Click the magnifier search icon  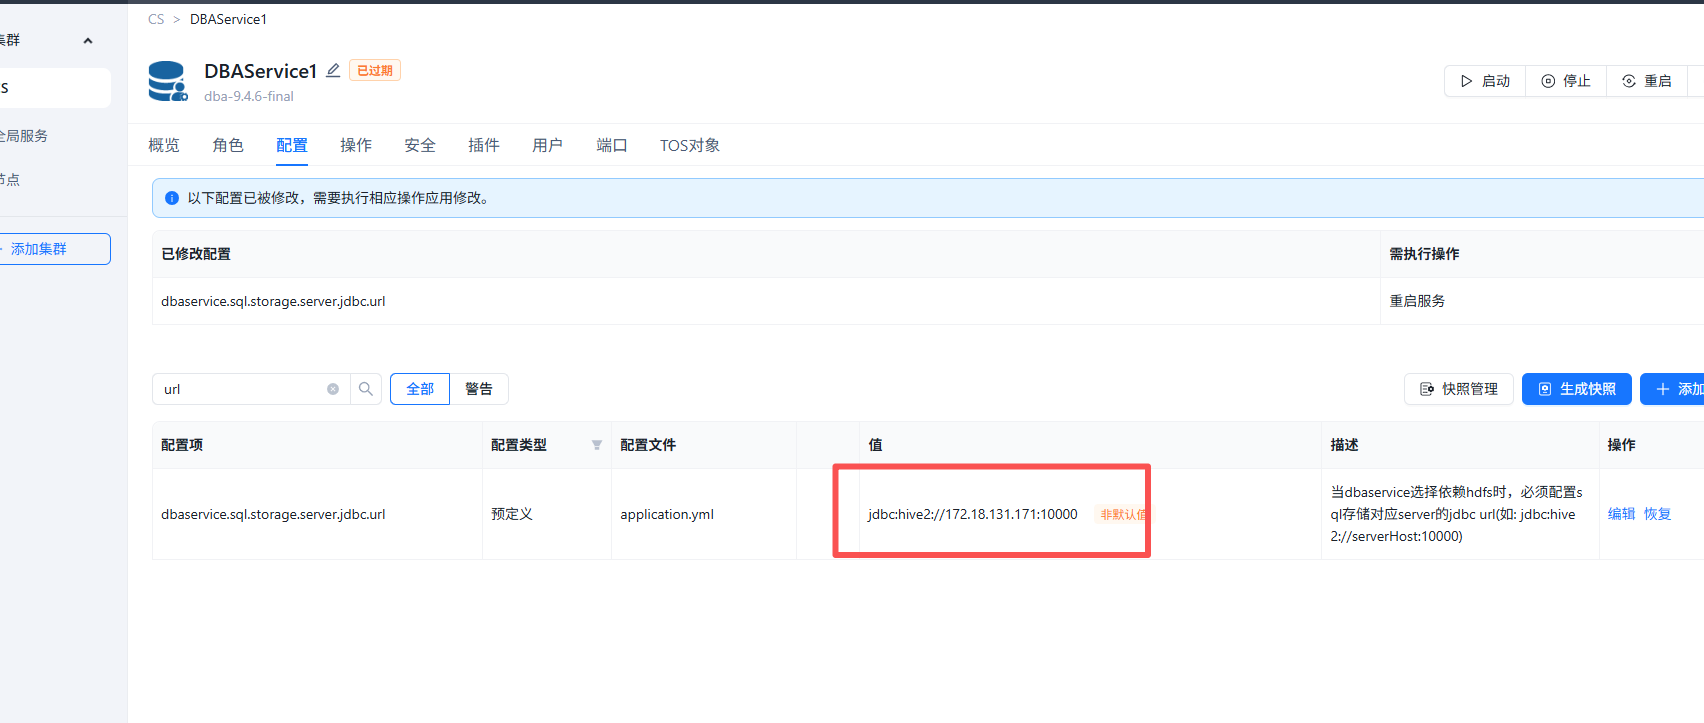366,389
